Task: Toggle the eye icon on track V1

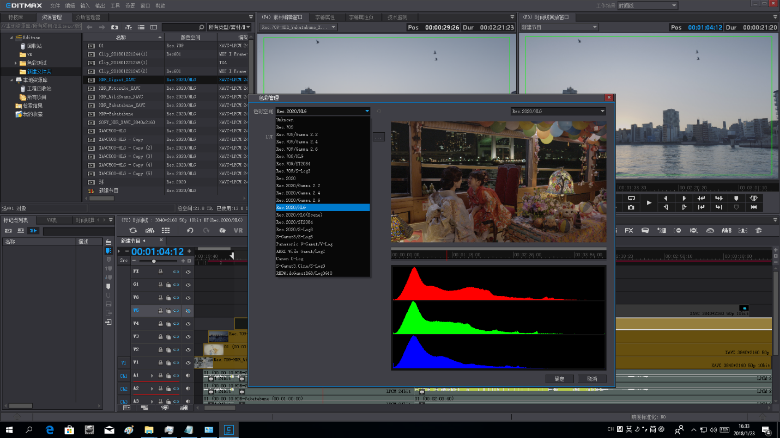Action: pyautogui.click(x=188, y=363)
